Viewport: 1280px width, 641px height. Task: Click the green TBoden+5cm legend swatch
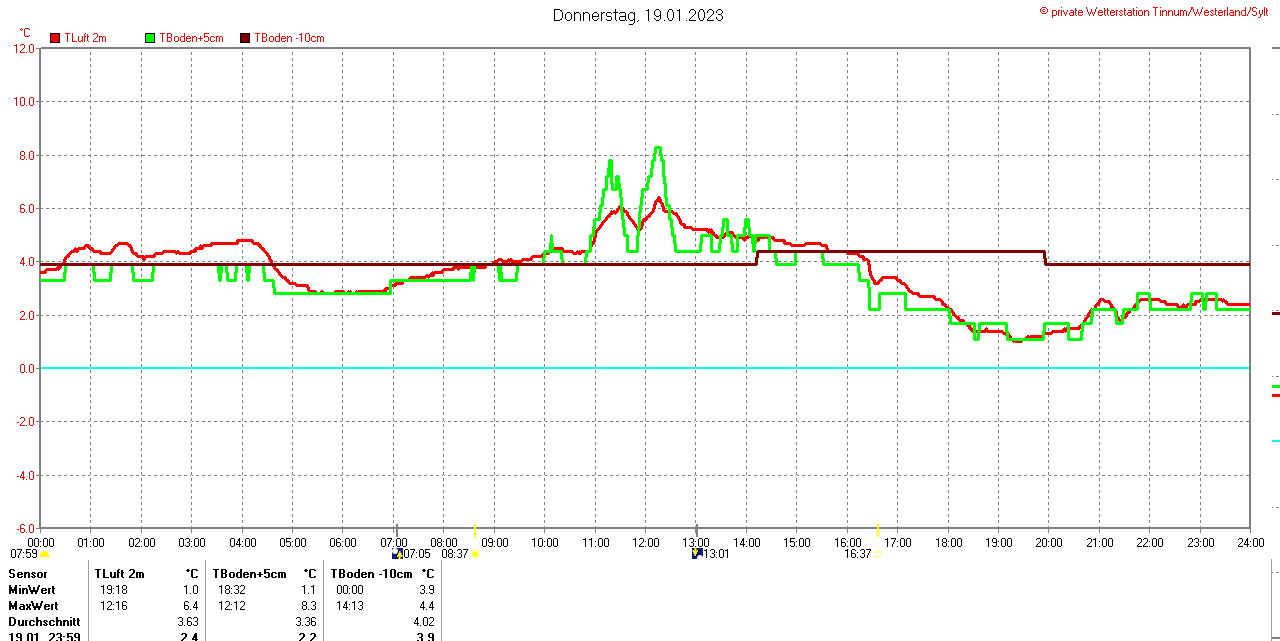point(151,38)
